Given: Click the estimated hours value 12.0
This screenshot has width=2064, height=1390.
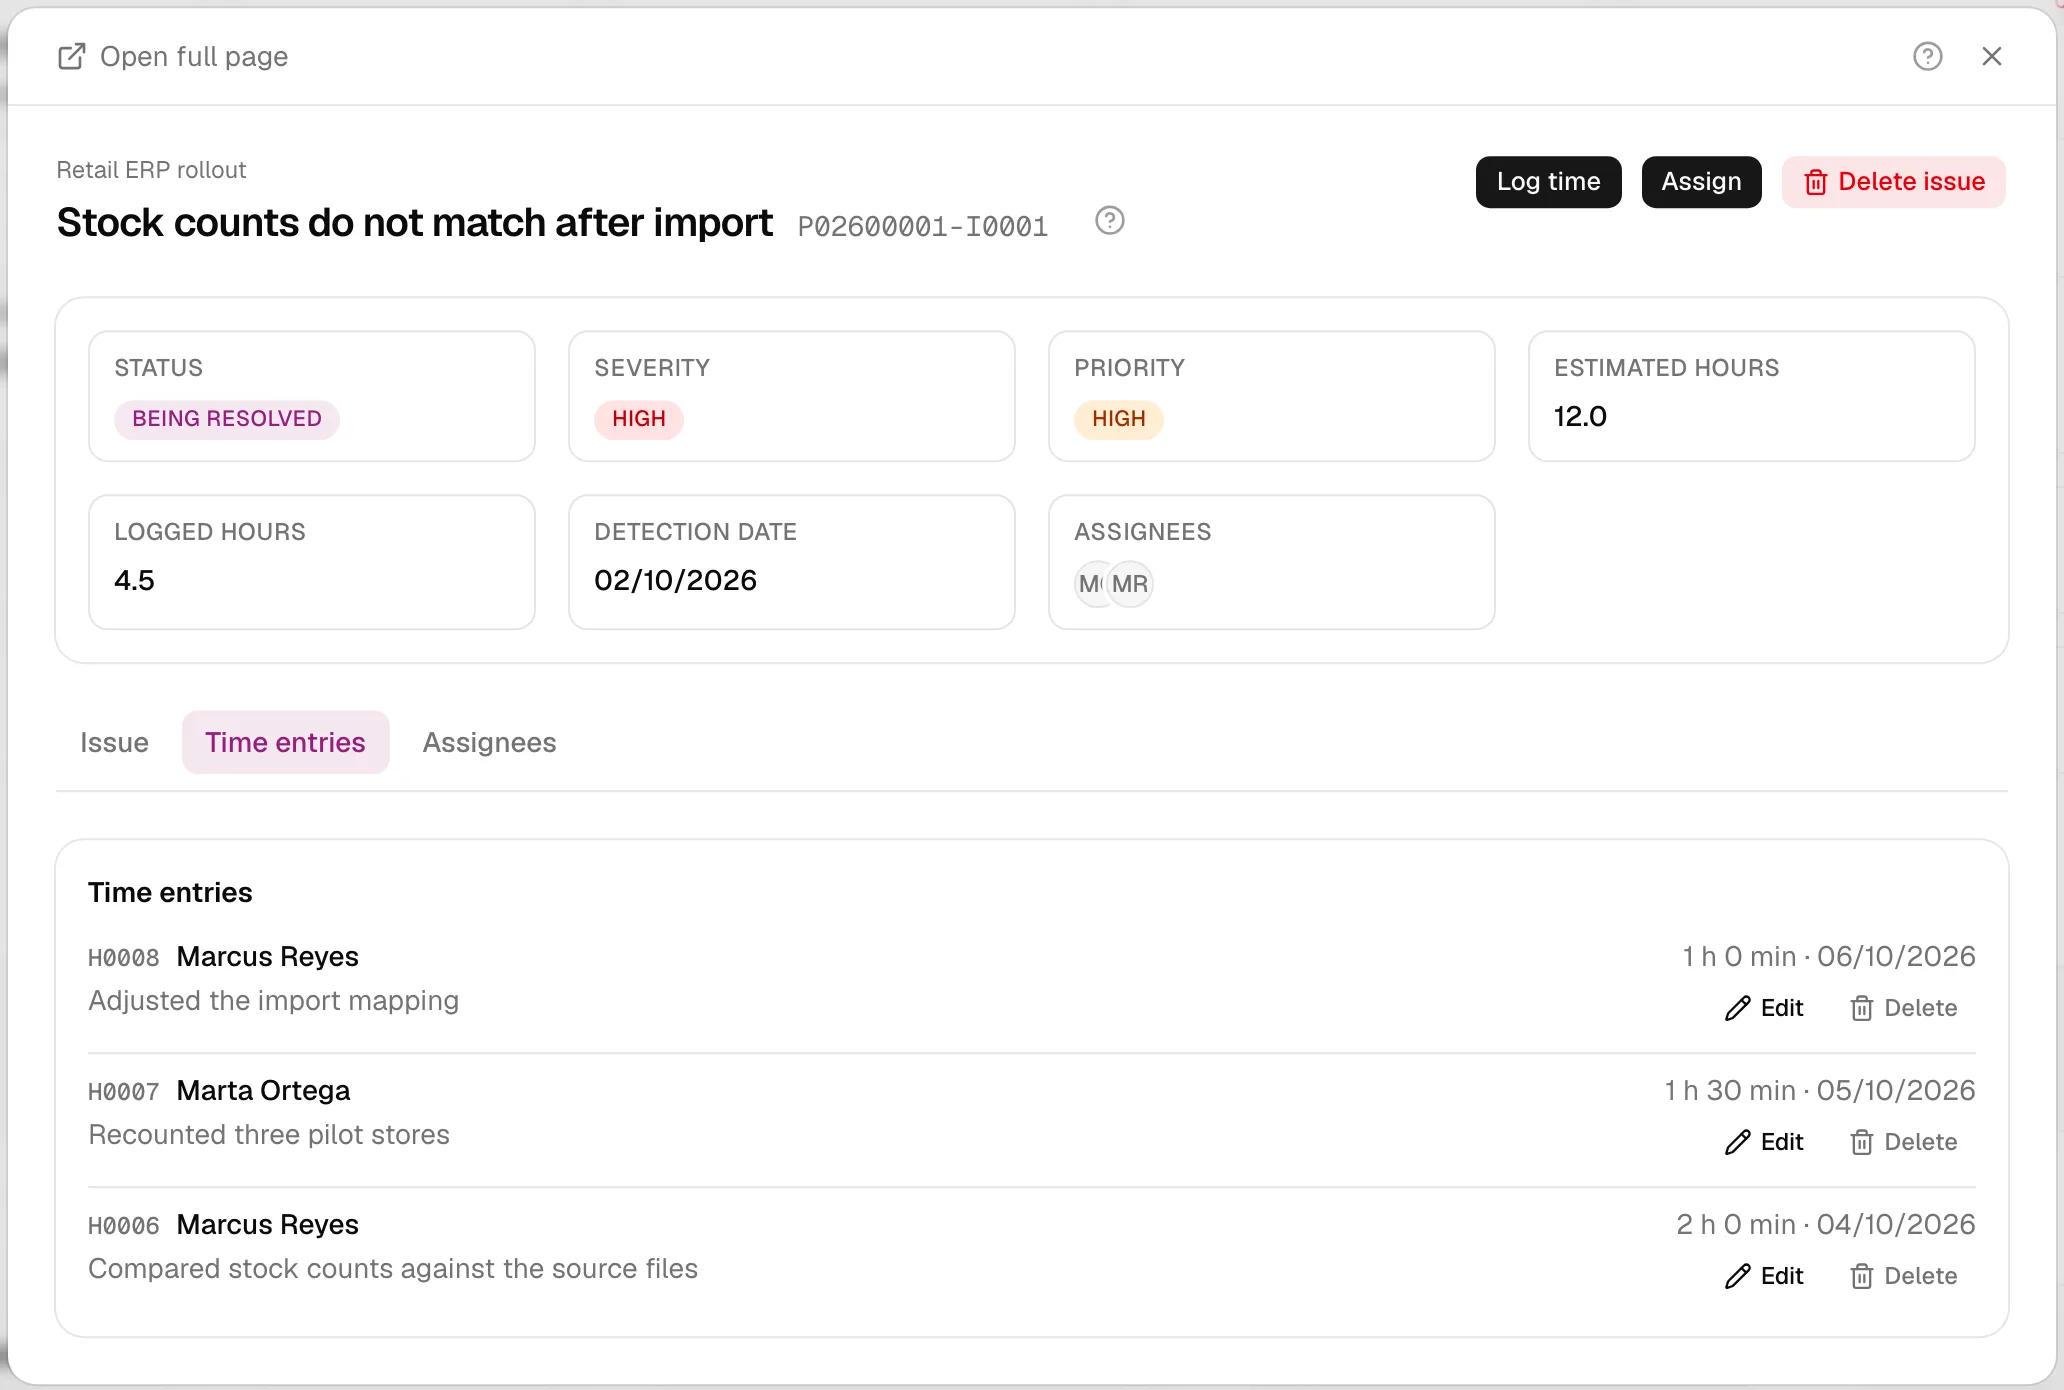Looking at the screenshot, I should [1580, 416].
